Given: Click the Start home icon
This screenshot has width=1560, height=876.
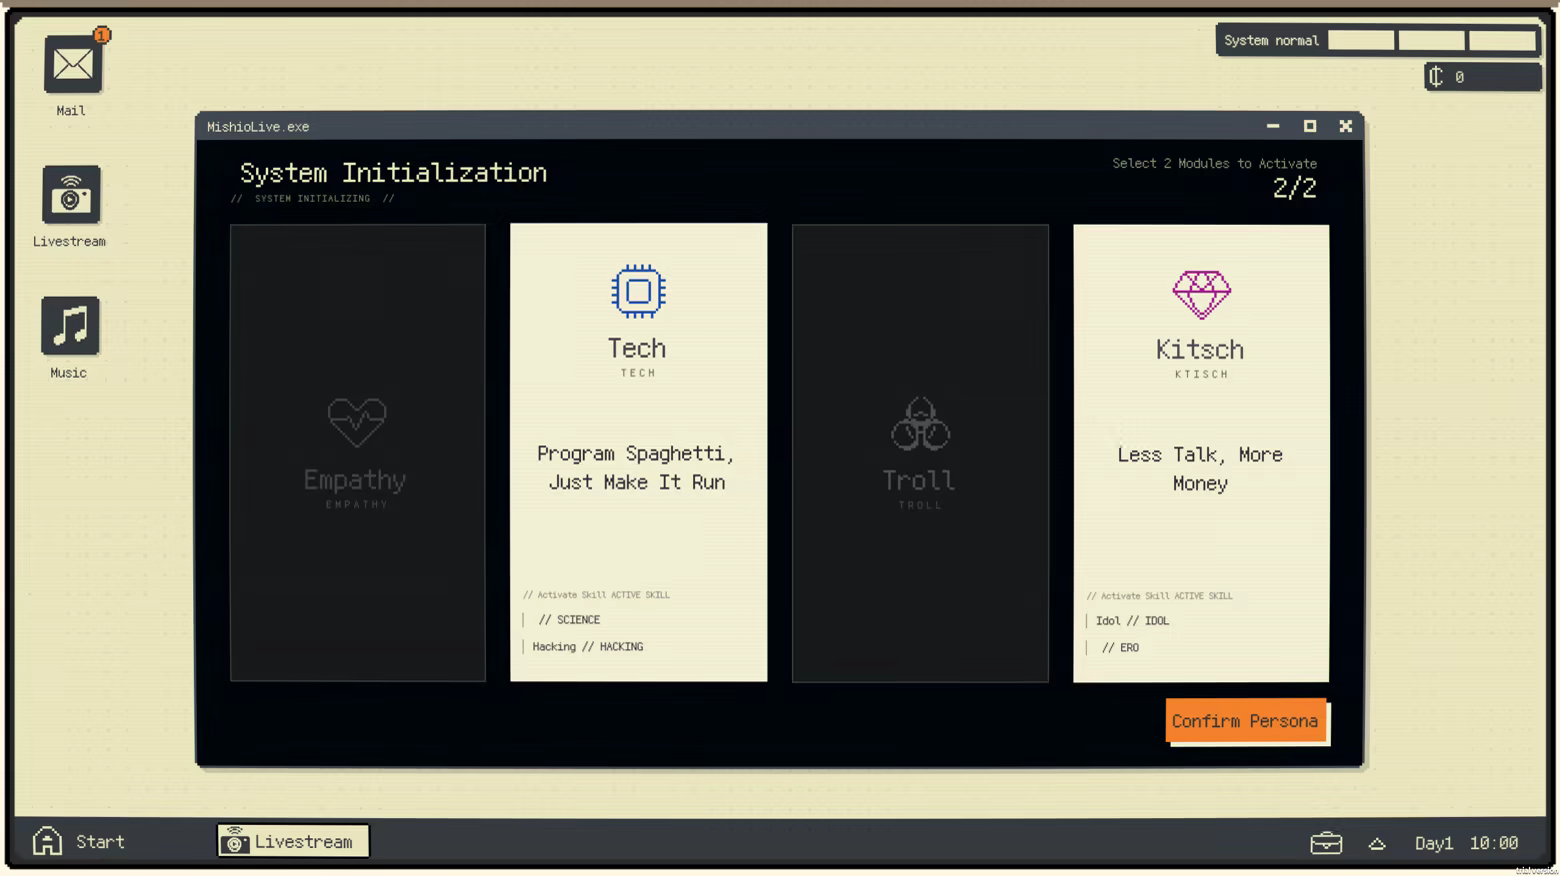Looking at the screenshot, I should pyautogui.click(x=47, y=841).
